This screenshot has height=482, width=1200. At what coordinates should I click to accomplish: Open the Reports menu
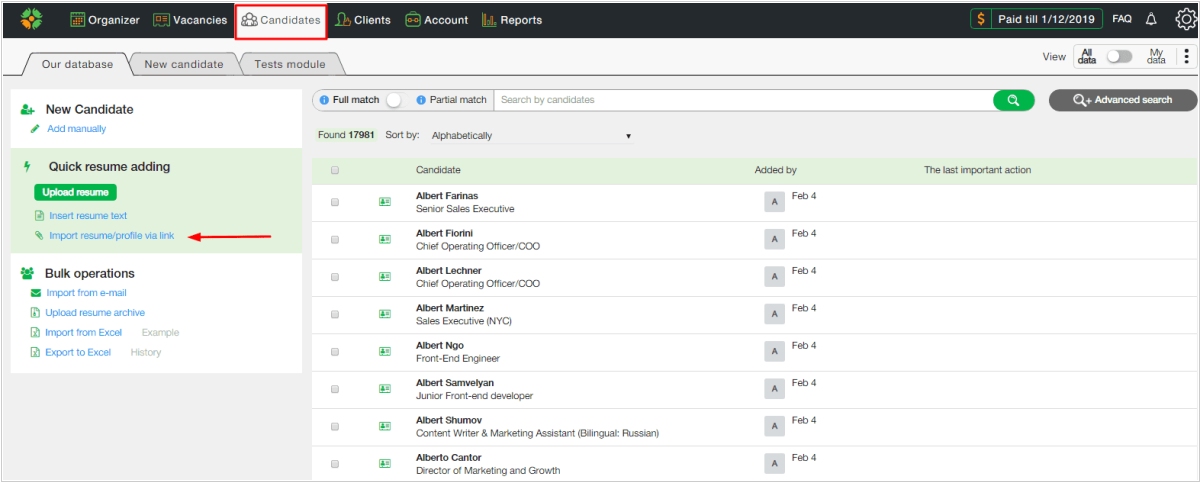(512, 20)
